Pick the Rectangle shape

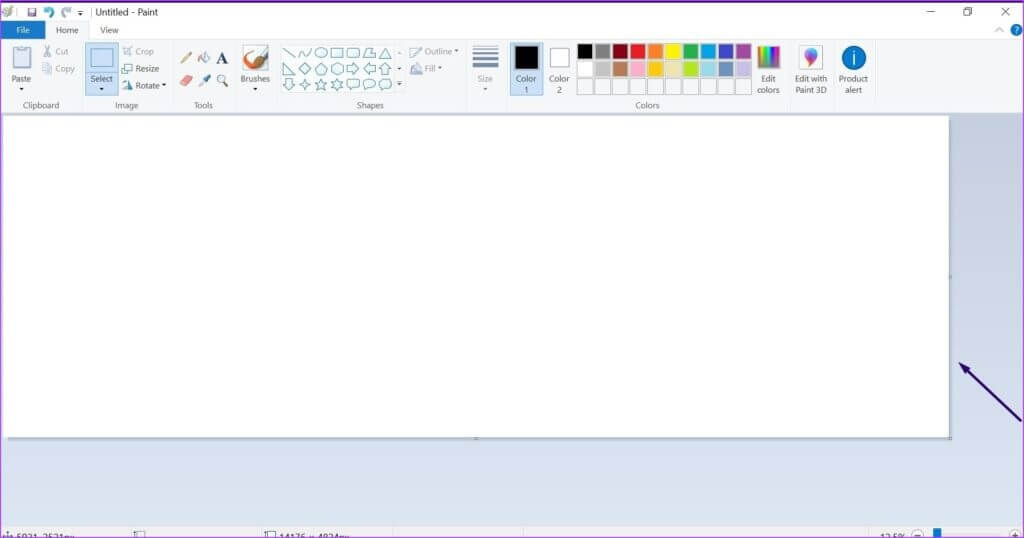(x=337, y=53)
